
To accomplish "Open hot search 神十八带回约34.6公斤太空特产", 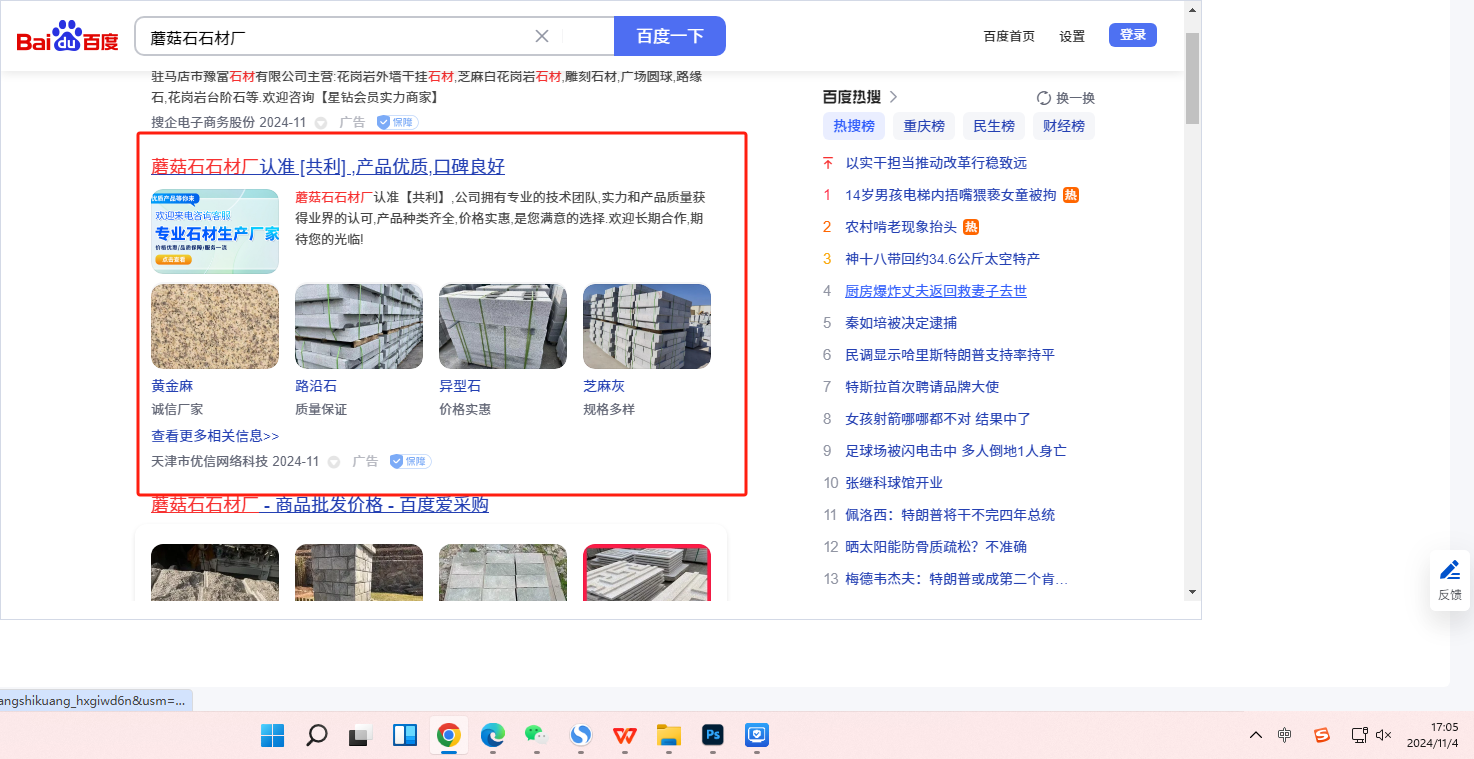I will click(x=943, y=259).
